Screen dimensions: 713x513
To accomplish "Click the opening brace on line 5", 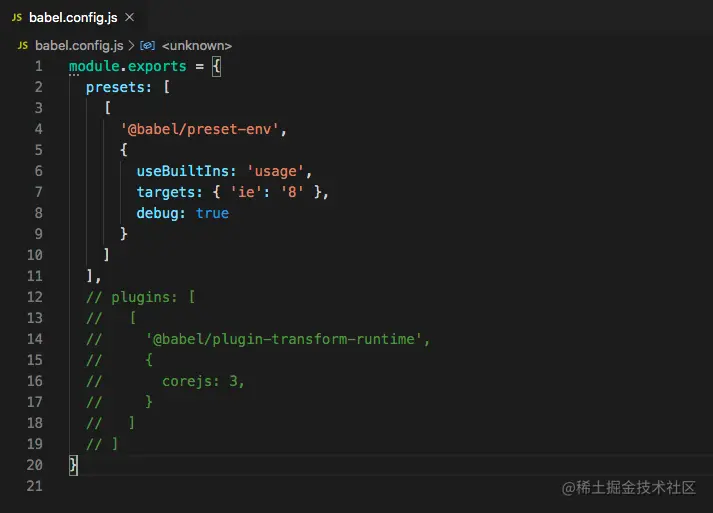I will pos(124,150).
